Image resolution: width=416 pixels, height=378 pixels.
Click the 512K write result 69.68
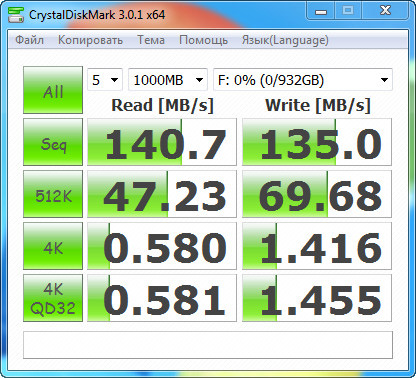(317, 194)
